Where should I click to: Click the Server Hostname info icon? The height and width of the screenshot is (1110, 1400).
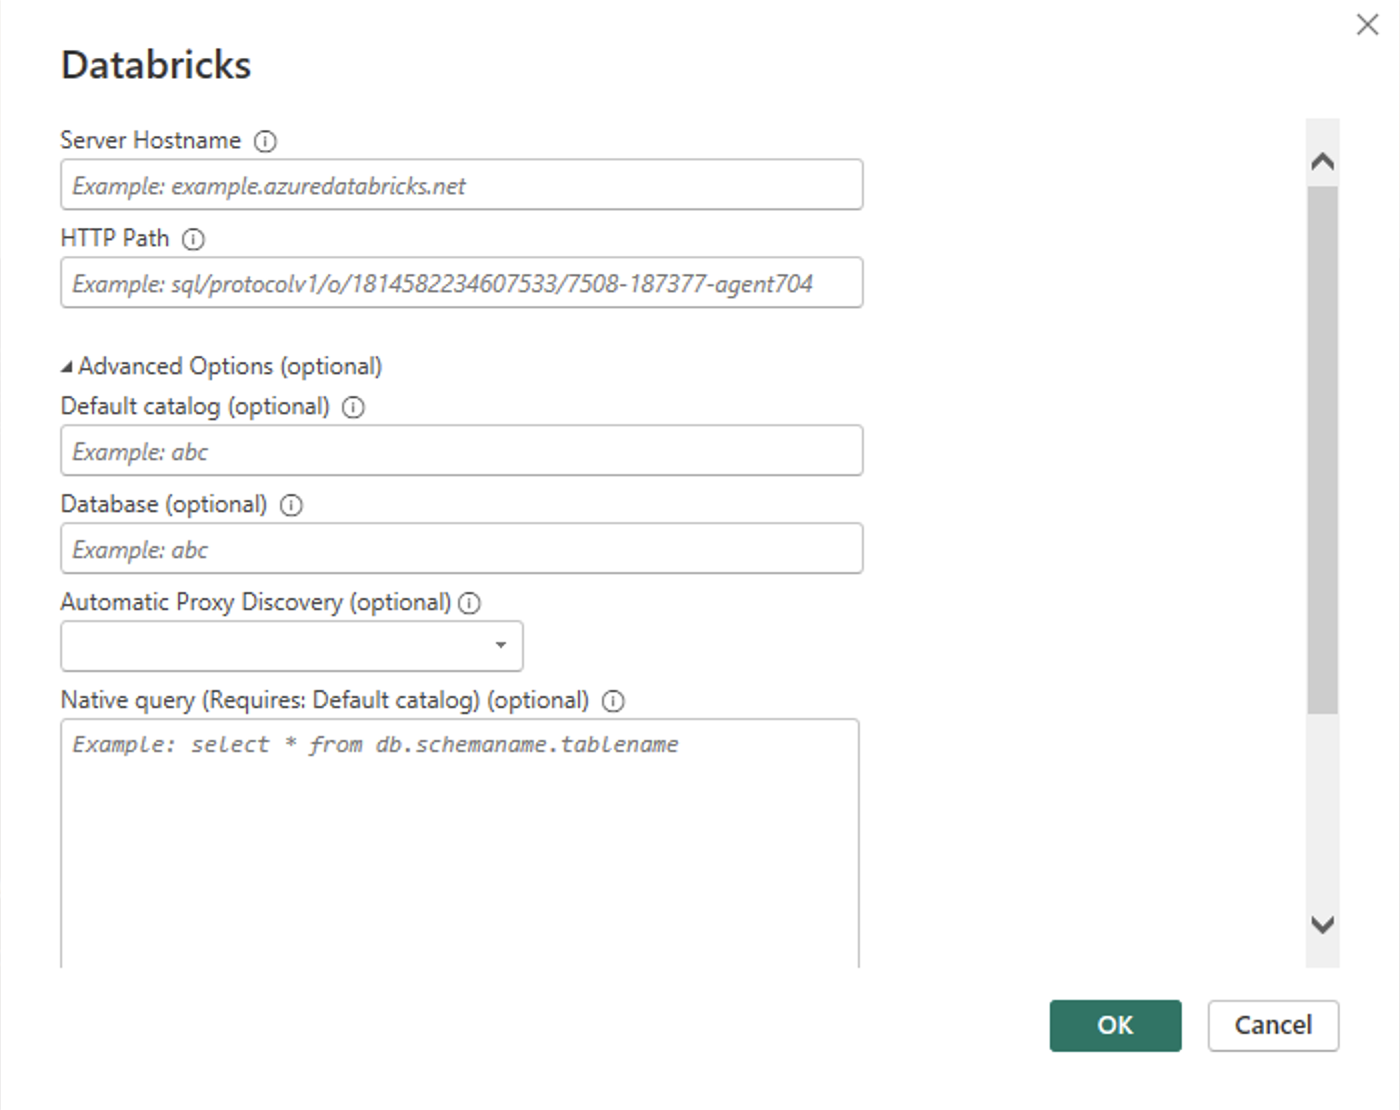[264, 141]
